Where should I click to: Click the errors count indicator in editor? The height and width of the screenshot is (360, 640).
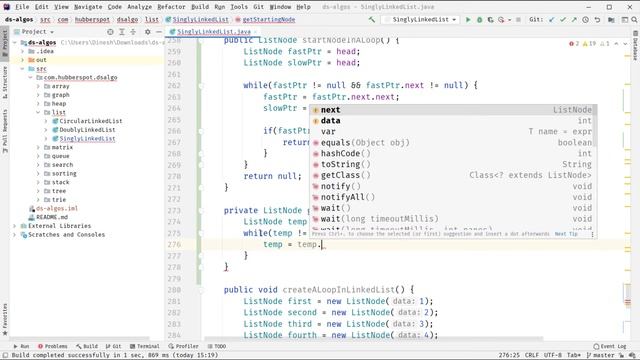click(574, 43)
